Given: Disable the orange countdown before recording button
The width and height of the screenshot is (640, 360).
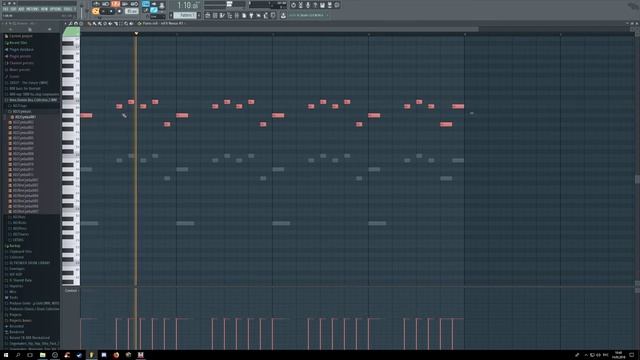Looking at the screenshot, I should coord(116,4).
